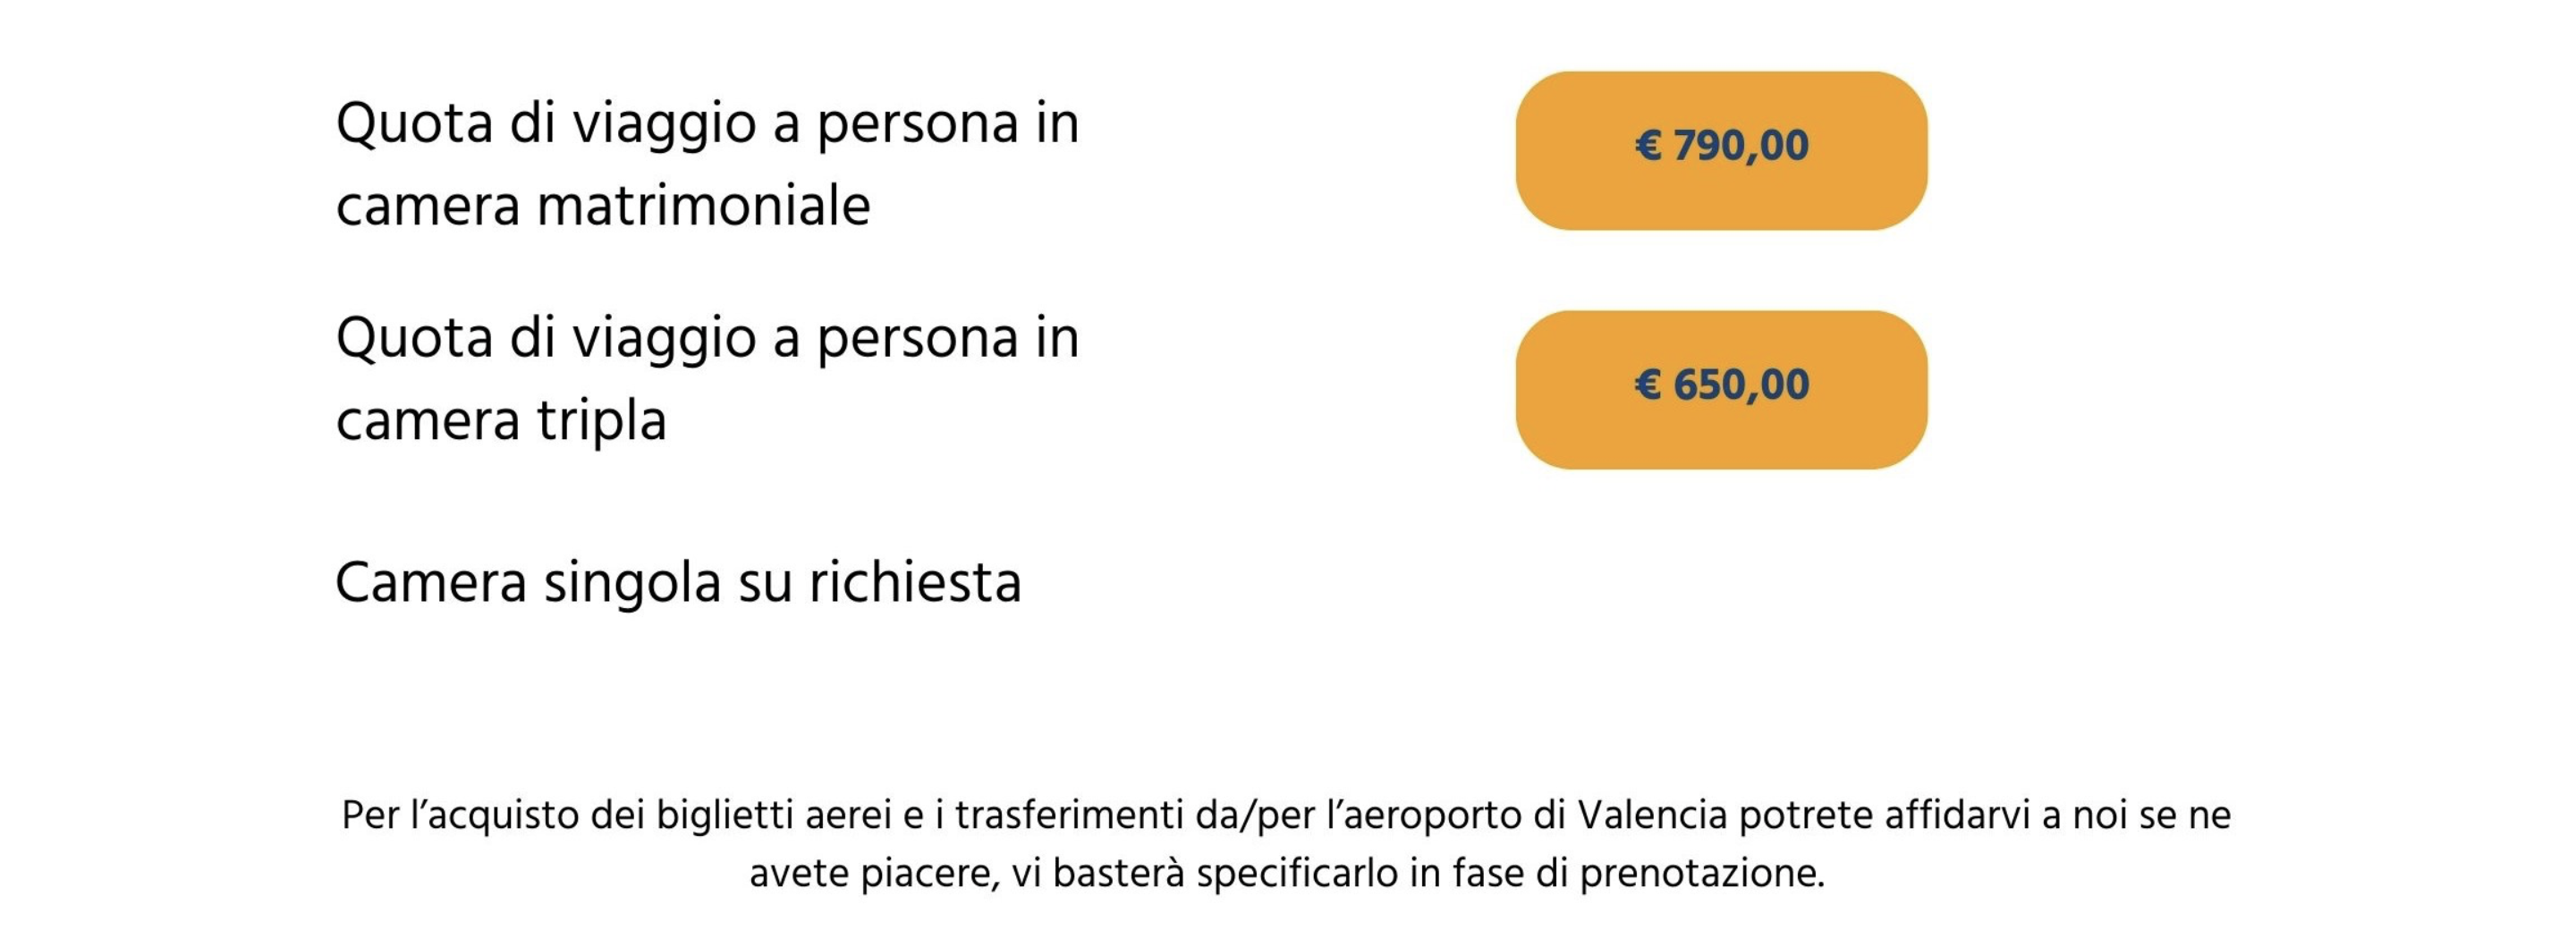This screenshot has height=930, width=2576.
Task: Click "biglietti aerei" in the footer paragraph
Action: click(x=774, y=816)
